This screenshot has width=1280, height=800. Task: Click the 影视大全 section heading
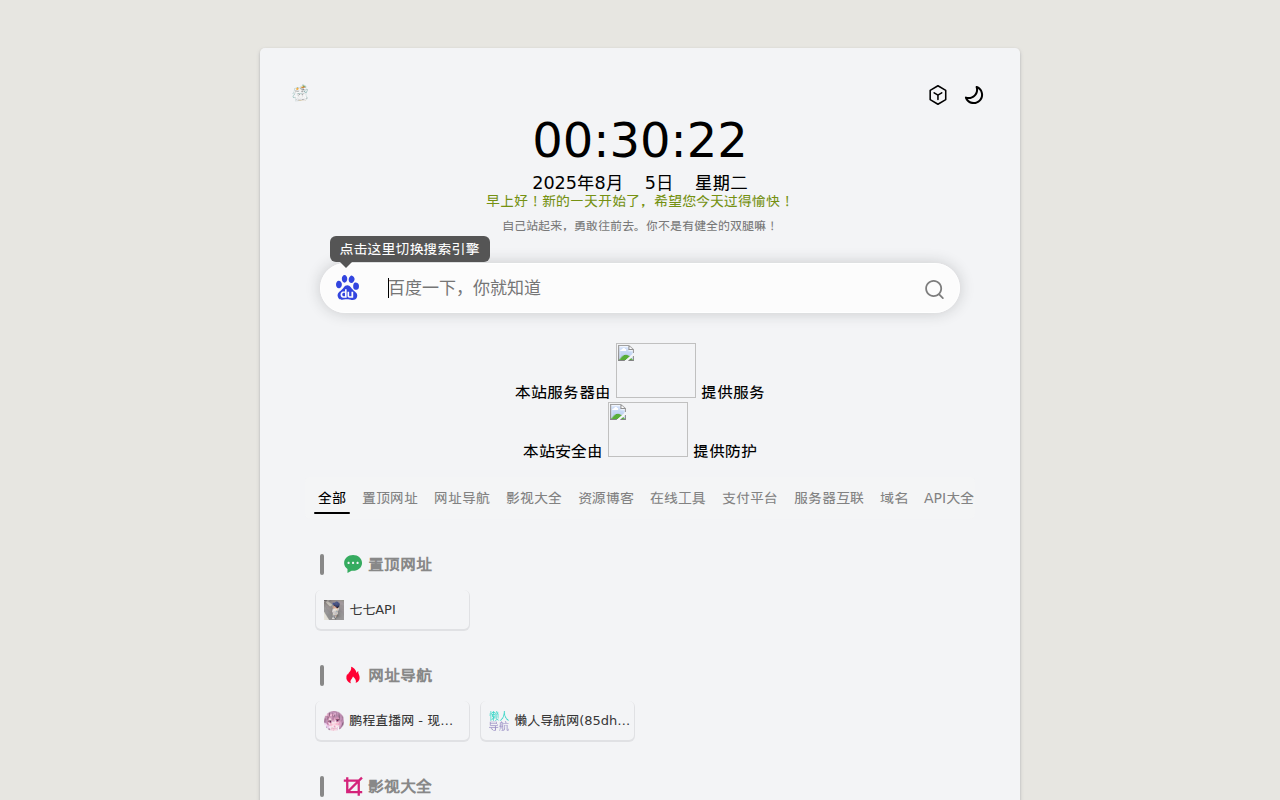[400, 787]
